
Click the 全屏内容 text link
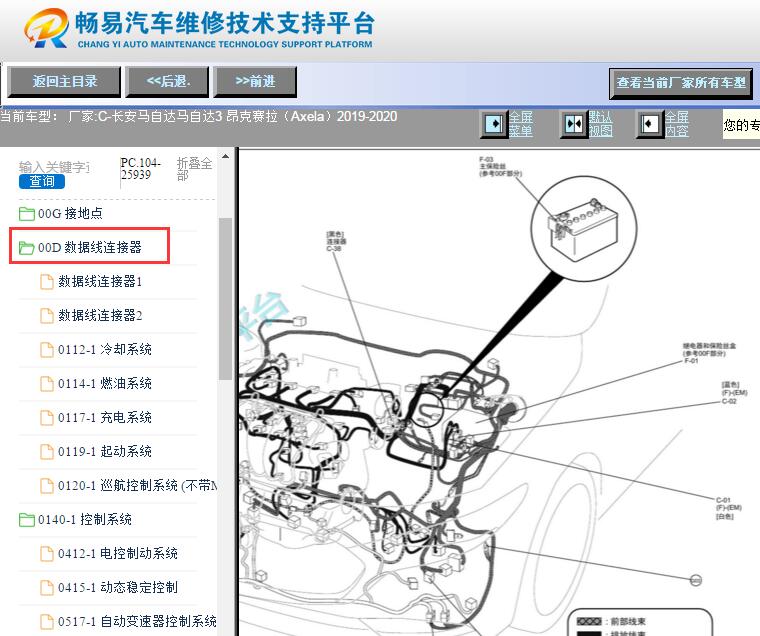[x=677, y=124]
